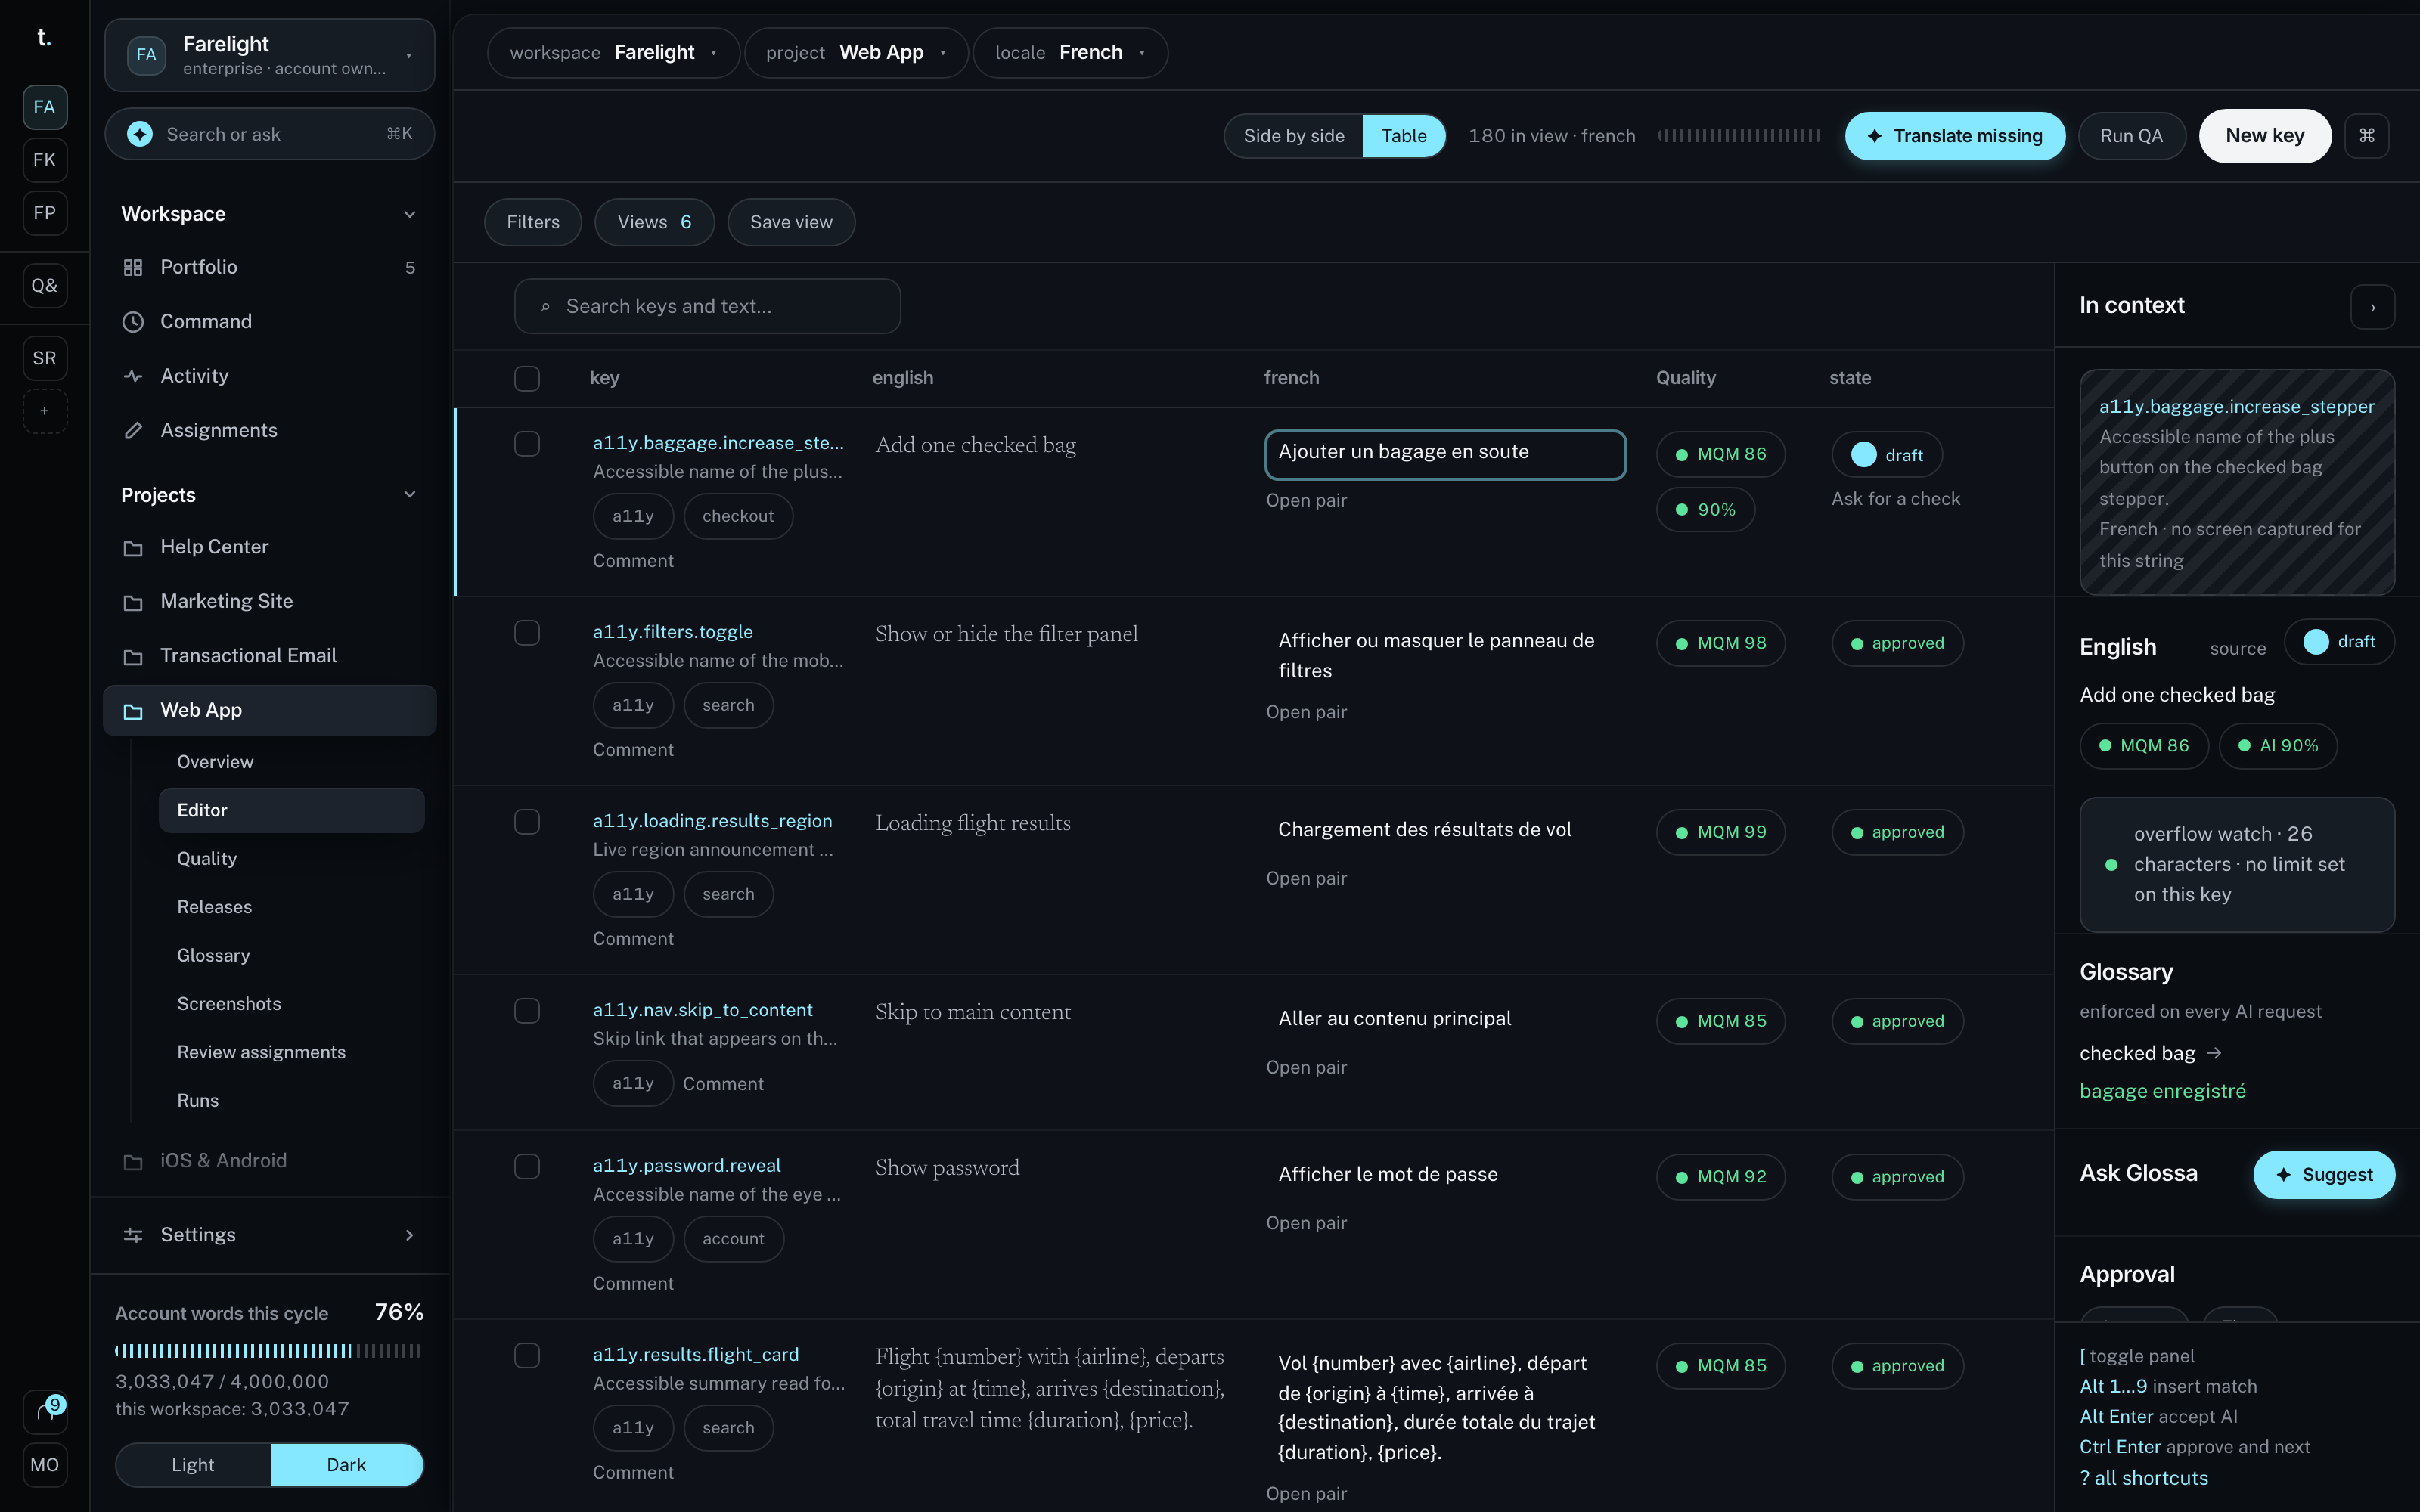Image resolution: width=2420 pixels, height=1512 pixels.
Task: Click the Help Center folder icon
Action: point(133,548)
